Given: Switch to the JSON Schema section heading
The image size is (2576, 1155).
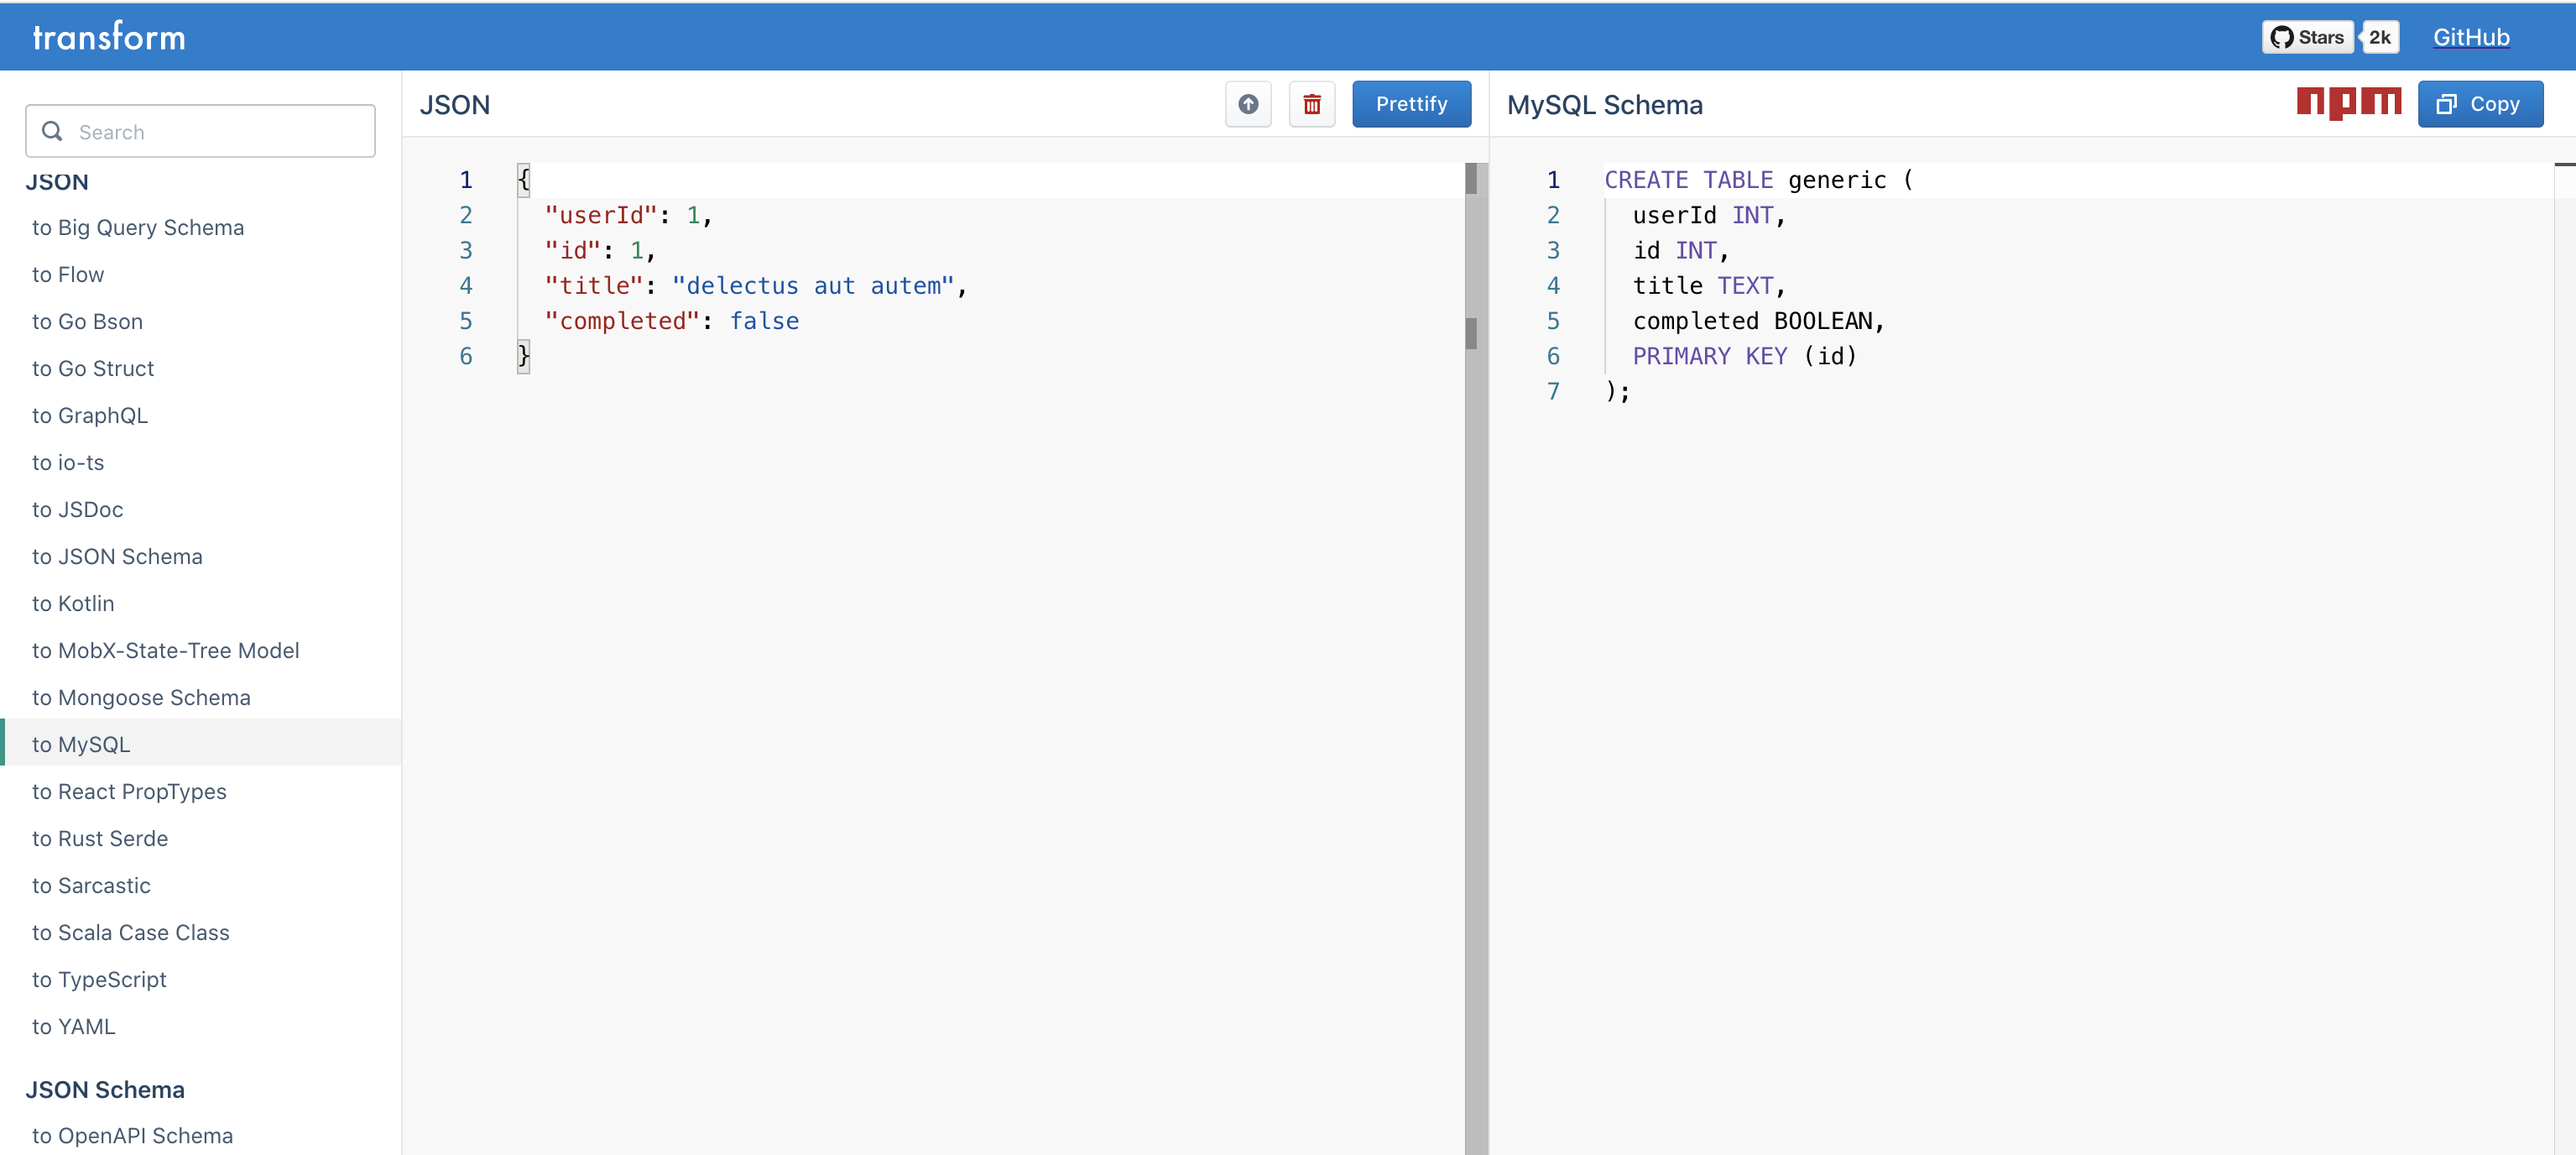Looking at the screenshot, I should coord(105,1089).
